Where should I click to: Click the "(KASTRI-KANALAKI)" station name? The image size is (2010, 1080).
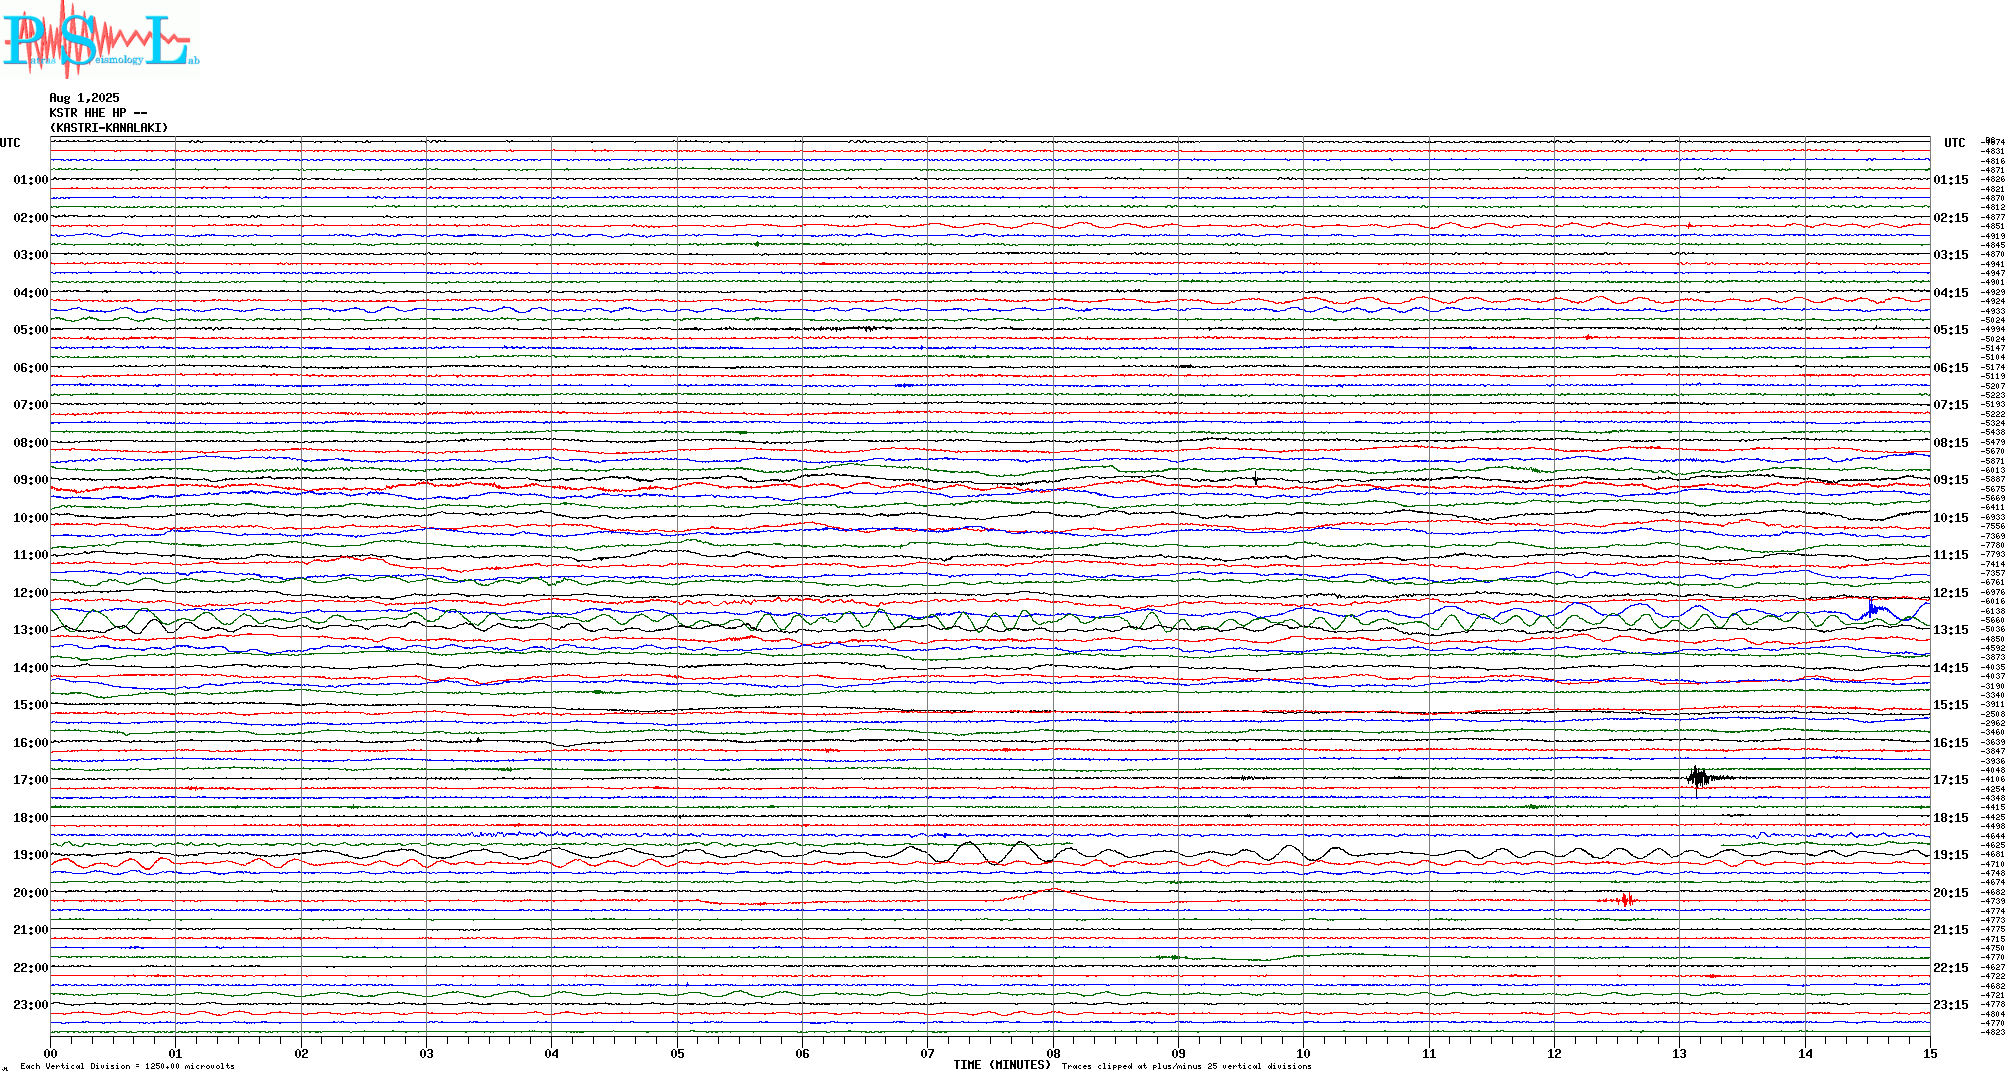[109, 128]
